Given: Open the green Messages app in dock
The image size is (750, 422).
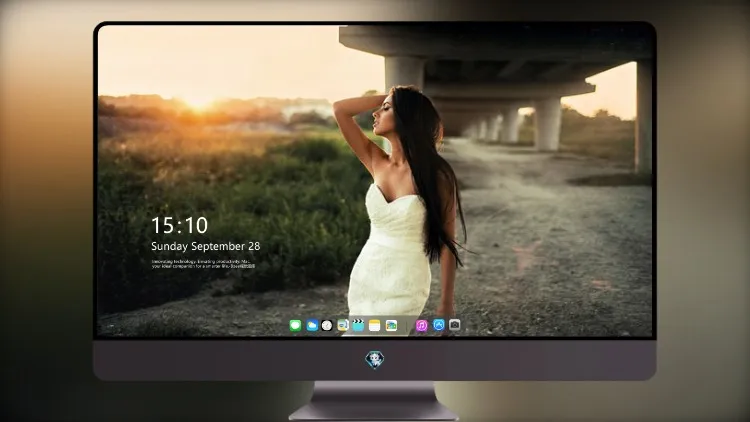Looking at the screenshot, I should 296,326.
